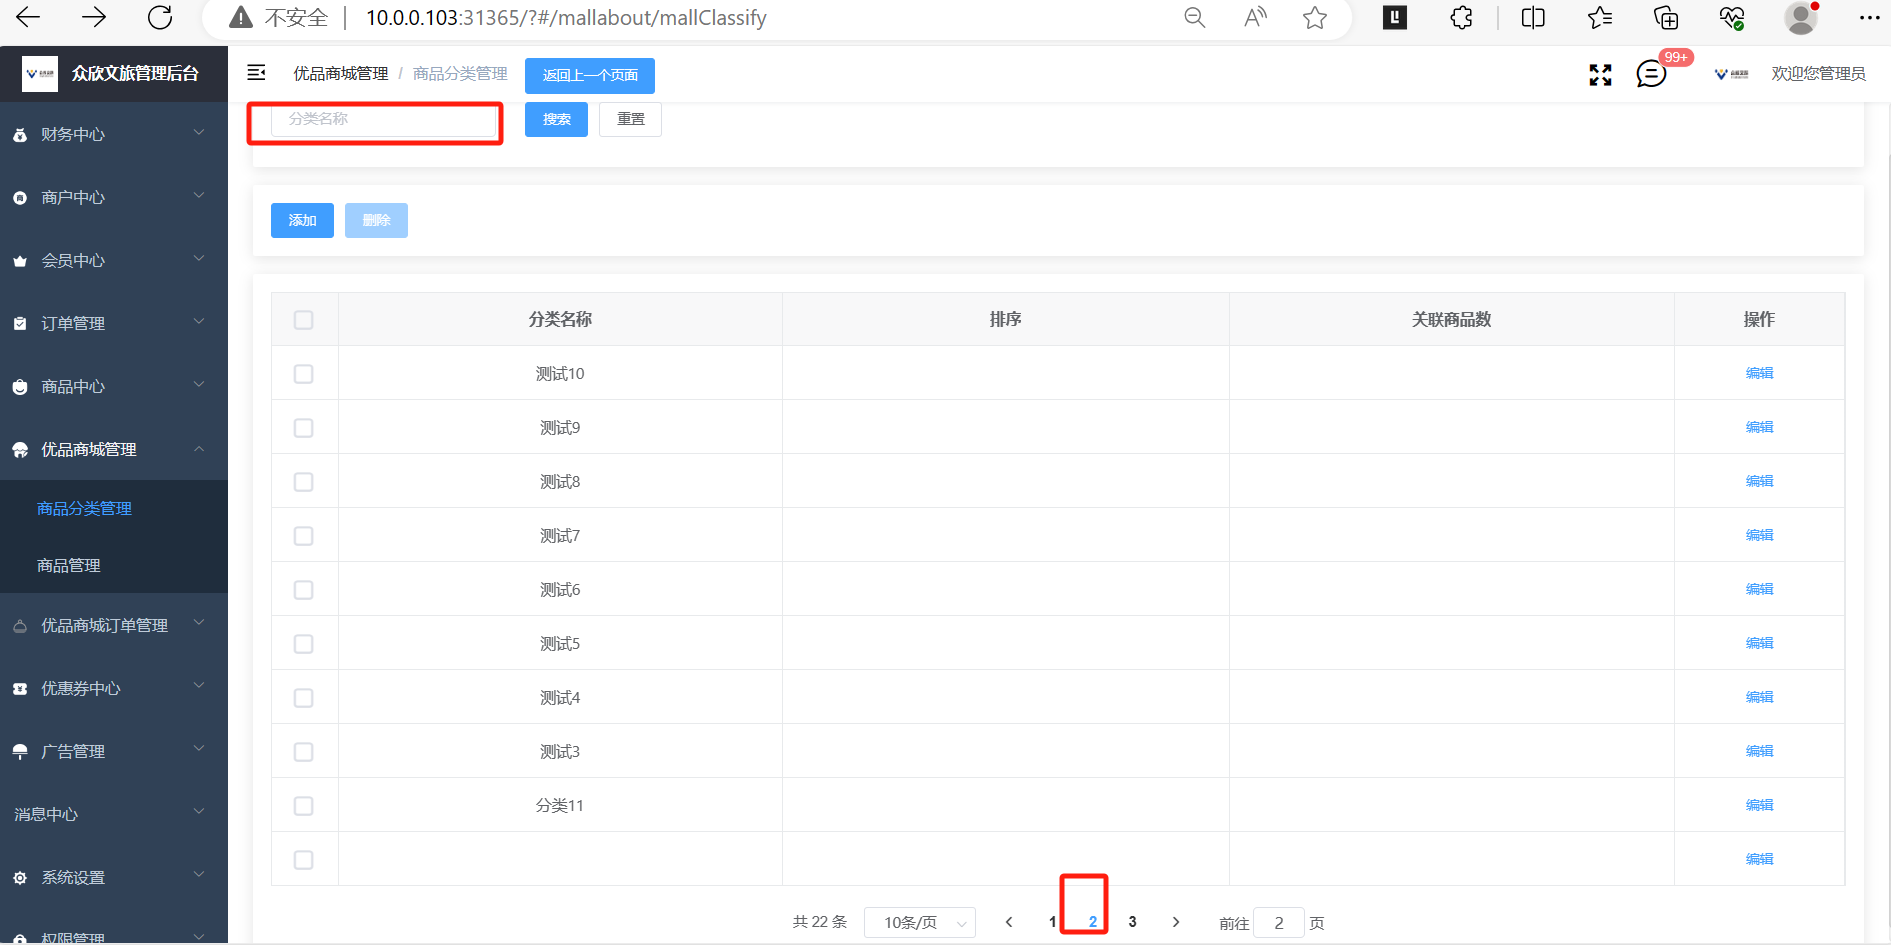
Task: Open browser extensions puzzle icon
Action: point(1461,17)
